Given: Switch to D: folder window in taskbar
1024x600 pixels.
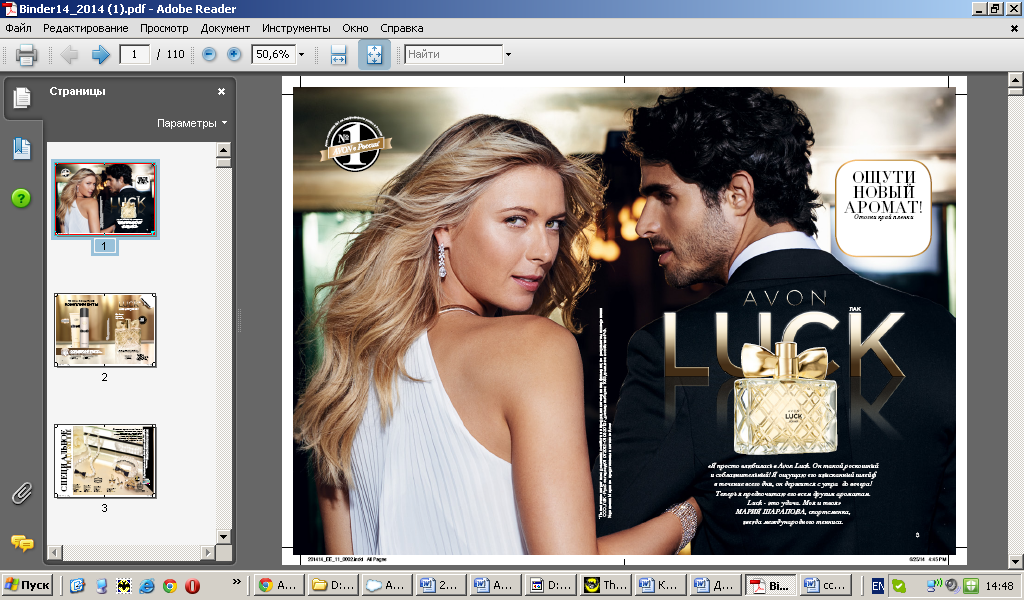Looking at the screenshot, I should click(332, 585).
